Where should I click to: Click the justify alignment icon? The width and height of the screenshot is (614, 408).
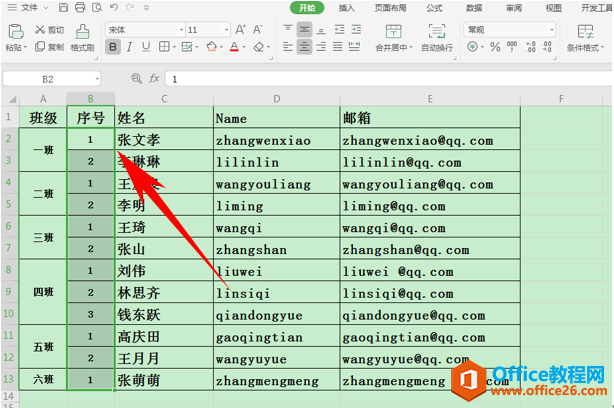338,47
